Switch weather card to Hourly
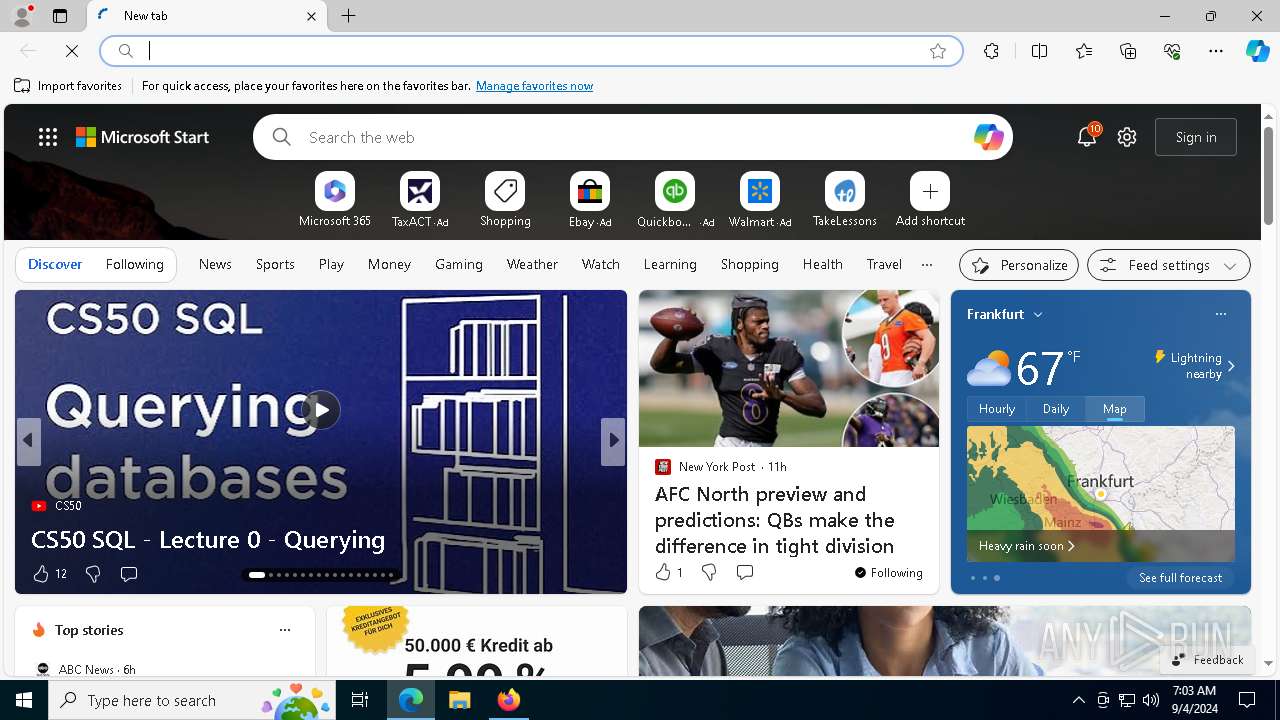This screenshot has width=1280, height=720. point(997,409)
